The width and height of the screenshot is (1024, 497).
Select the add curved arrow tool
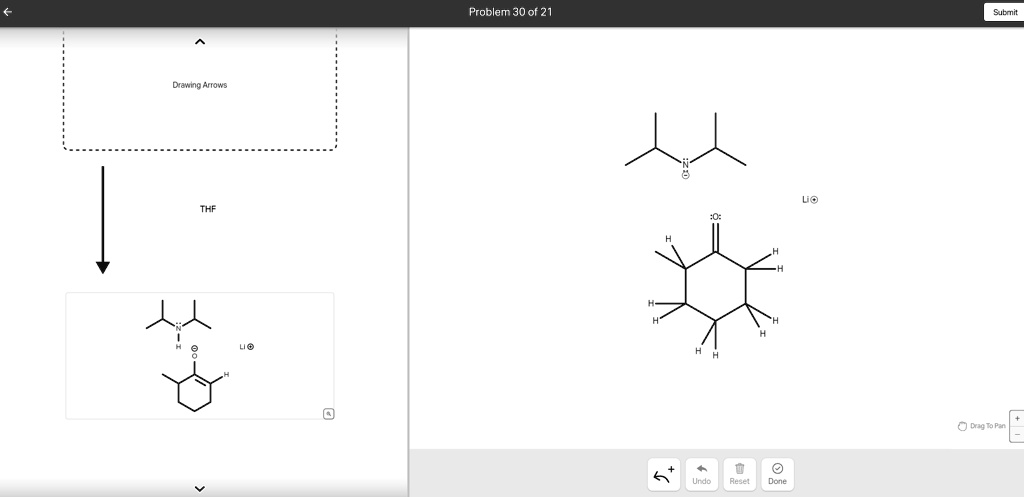pyautogui.click(x=665, y=475)
